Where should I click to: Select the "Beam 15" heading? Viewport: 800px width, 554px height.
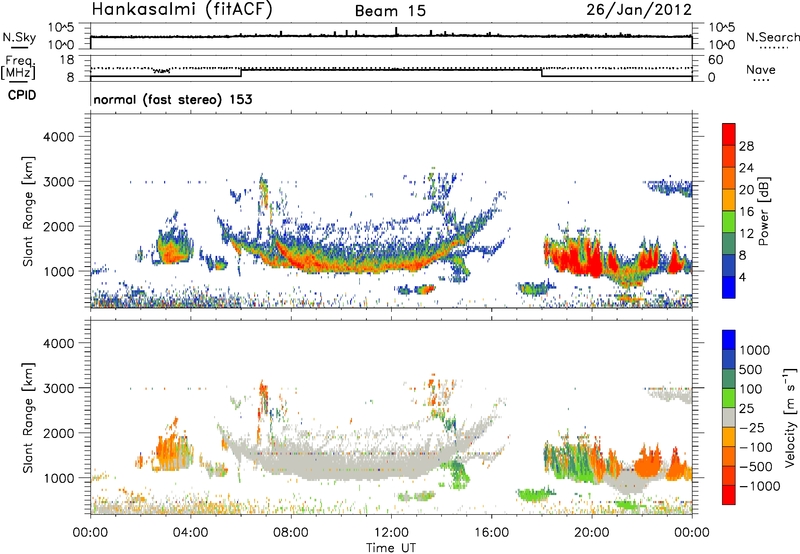point(390,11)
